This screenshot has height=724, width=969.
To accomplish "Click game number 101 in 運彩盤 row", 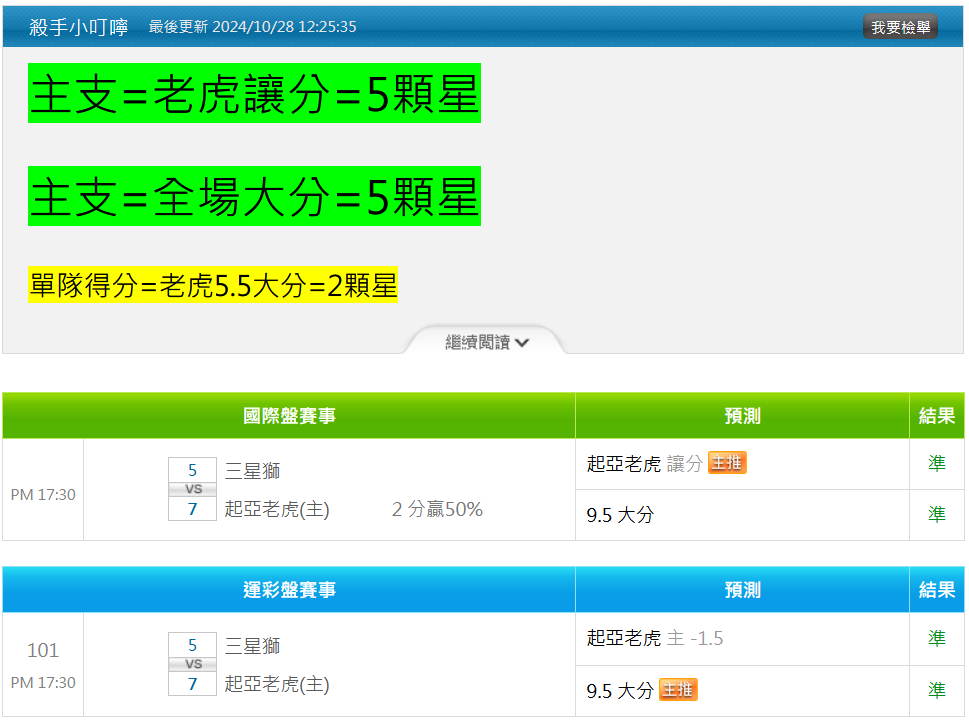I will [x=43, y=650].
